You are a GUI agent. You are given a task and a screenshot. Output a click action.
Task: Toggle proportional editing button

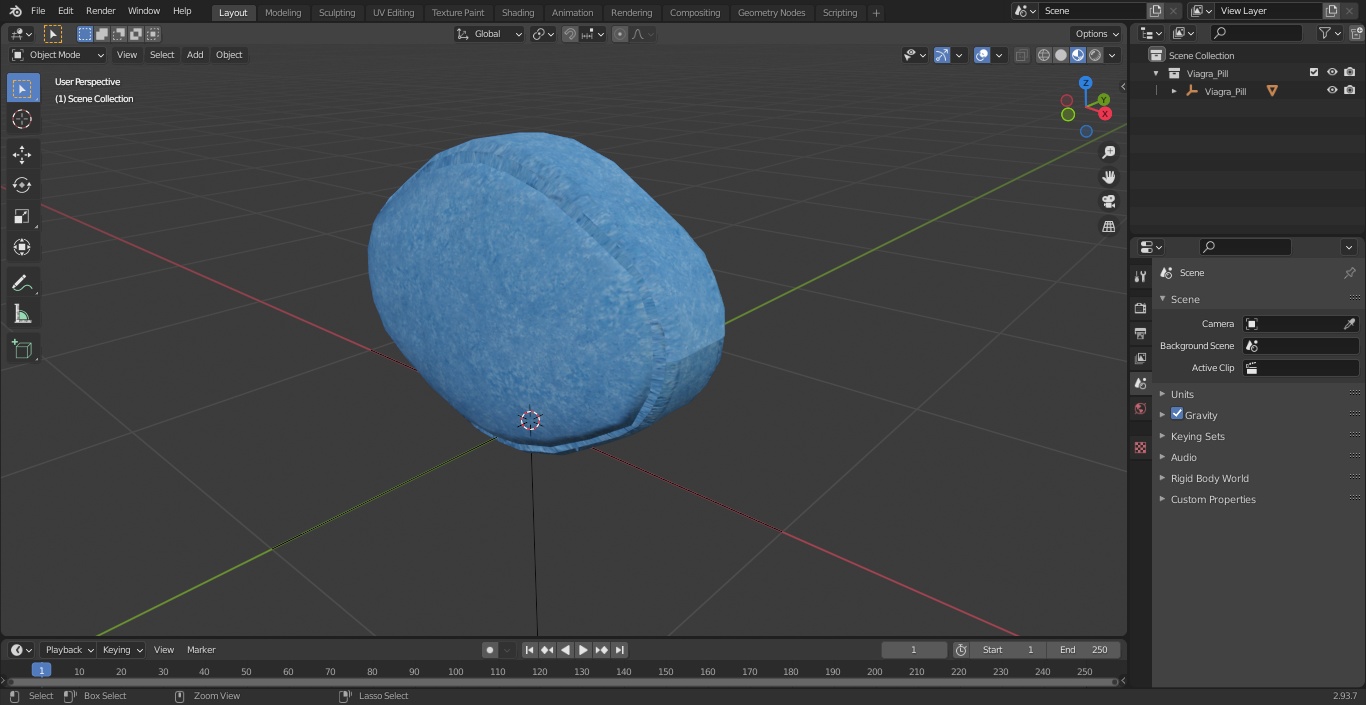[620, 34]
